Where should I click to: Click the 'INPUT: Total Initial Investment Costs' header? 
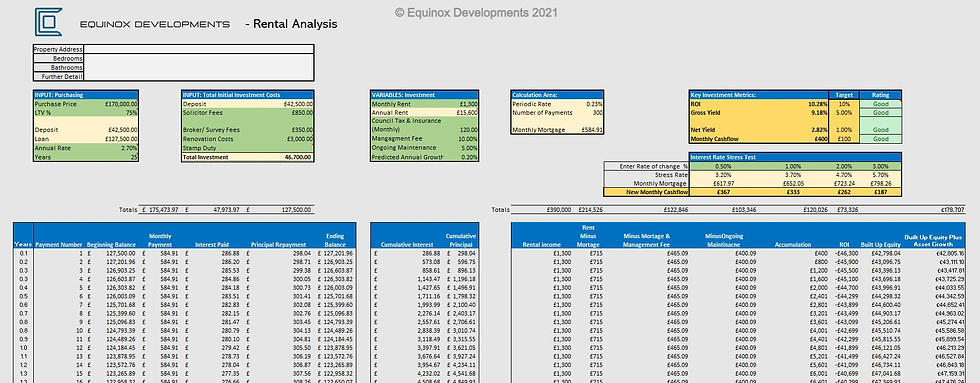(x=248, y=95)
